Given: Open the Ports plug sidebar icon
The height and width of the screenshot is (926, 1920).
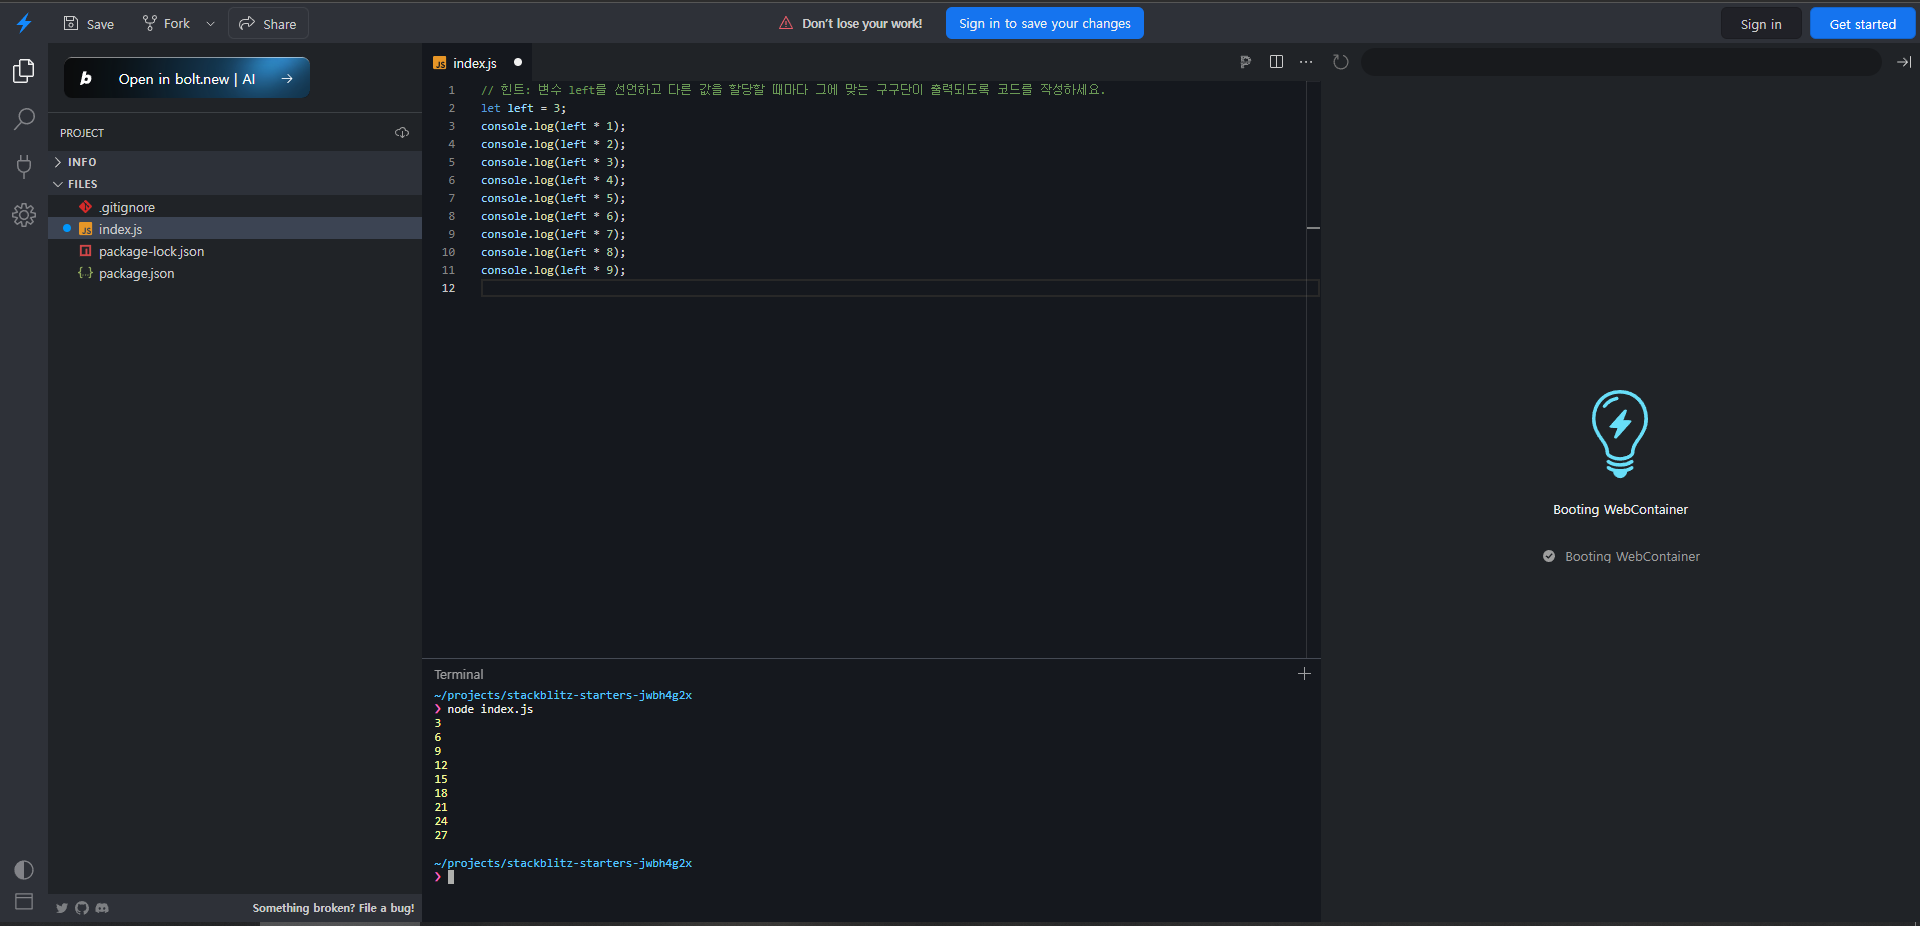Looking at the screenshot, I should point(24,166).
